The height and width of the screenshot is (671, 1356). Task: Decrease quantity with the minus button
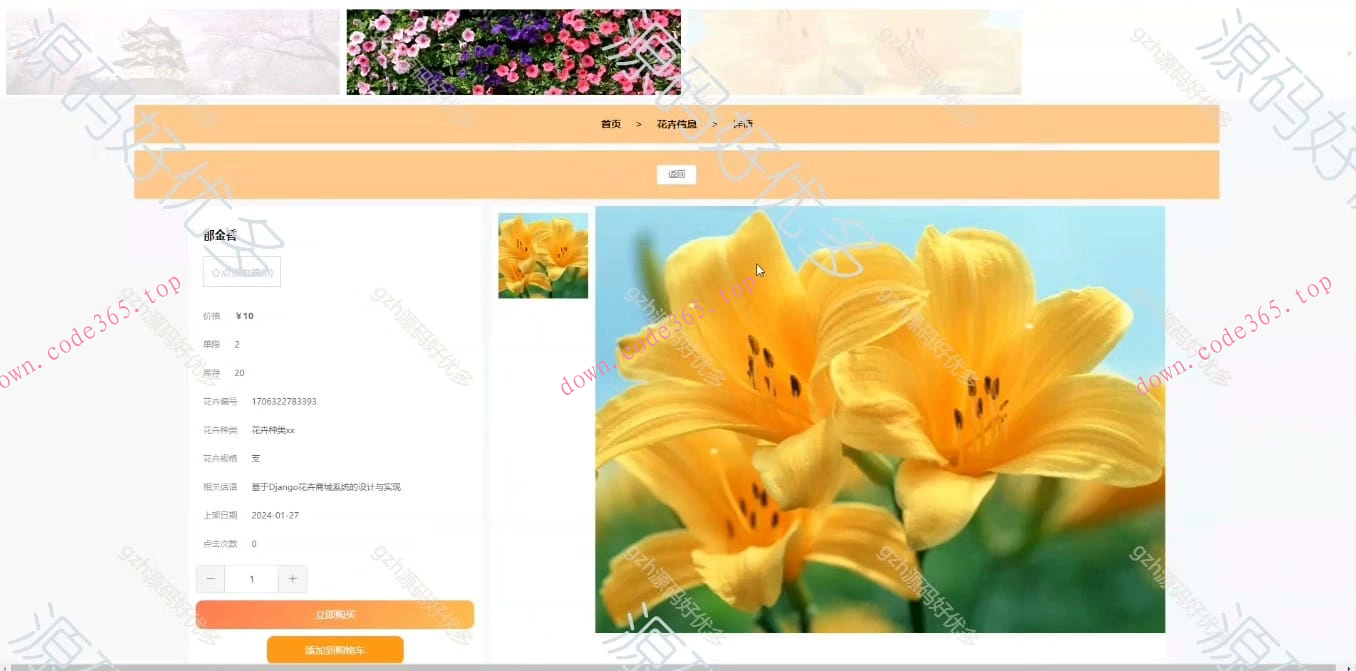210,579
